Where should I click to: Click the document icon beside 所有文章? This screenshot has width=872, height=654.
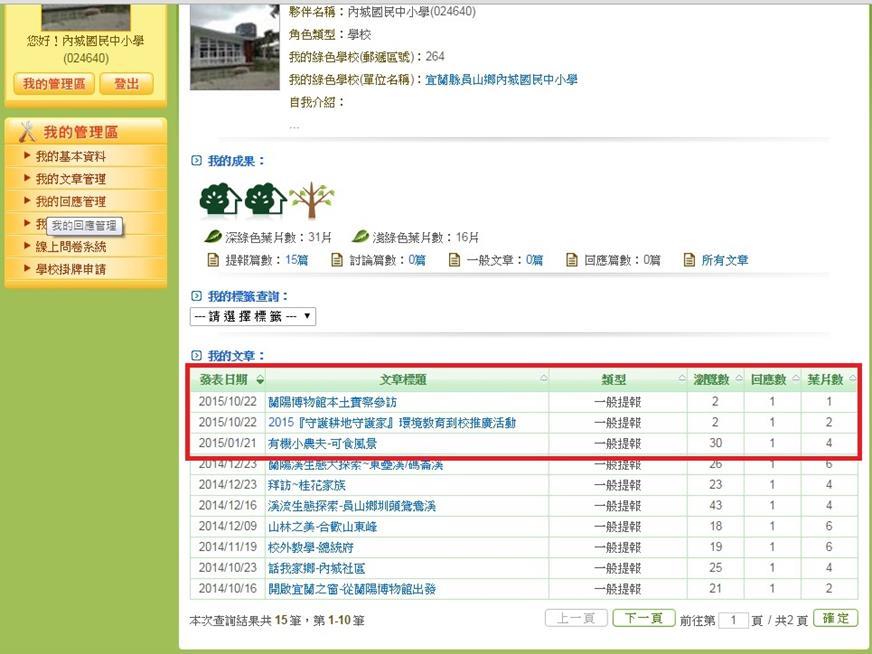(689, 260)
